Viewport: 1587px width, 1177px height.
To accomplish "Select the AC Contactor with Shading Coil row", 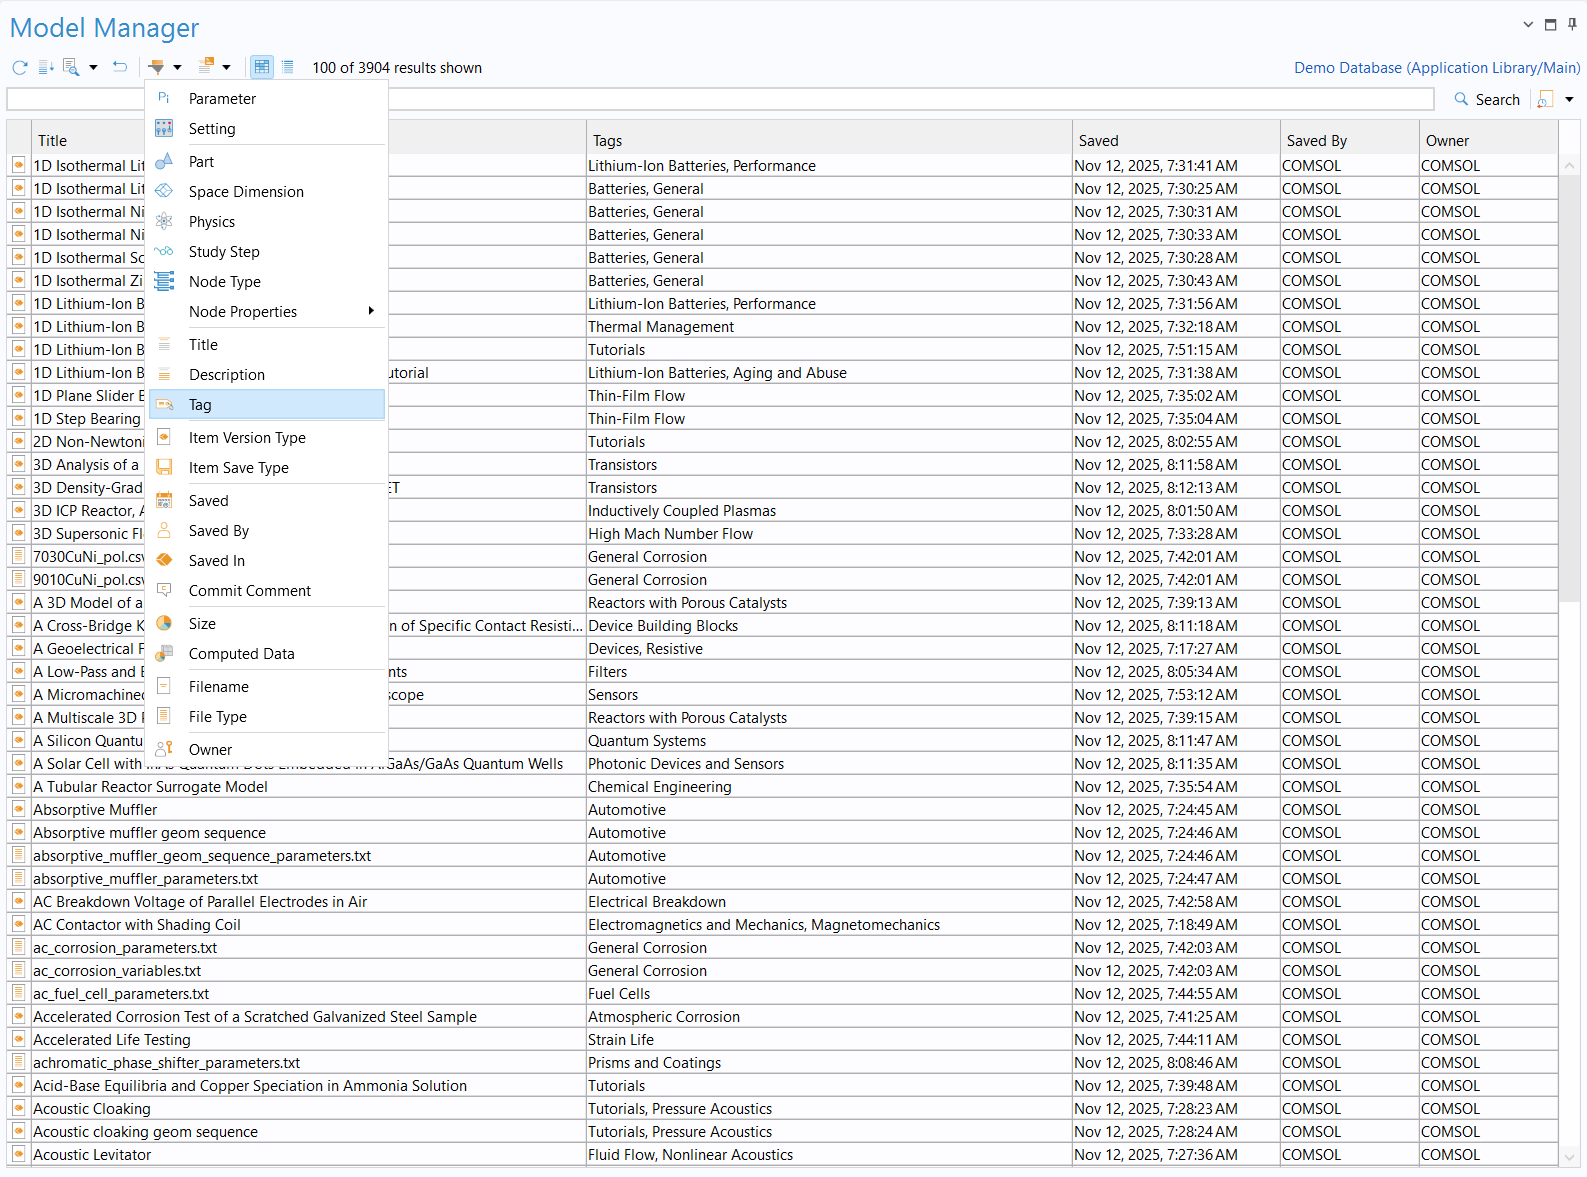I will (x=783, y=925).
